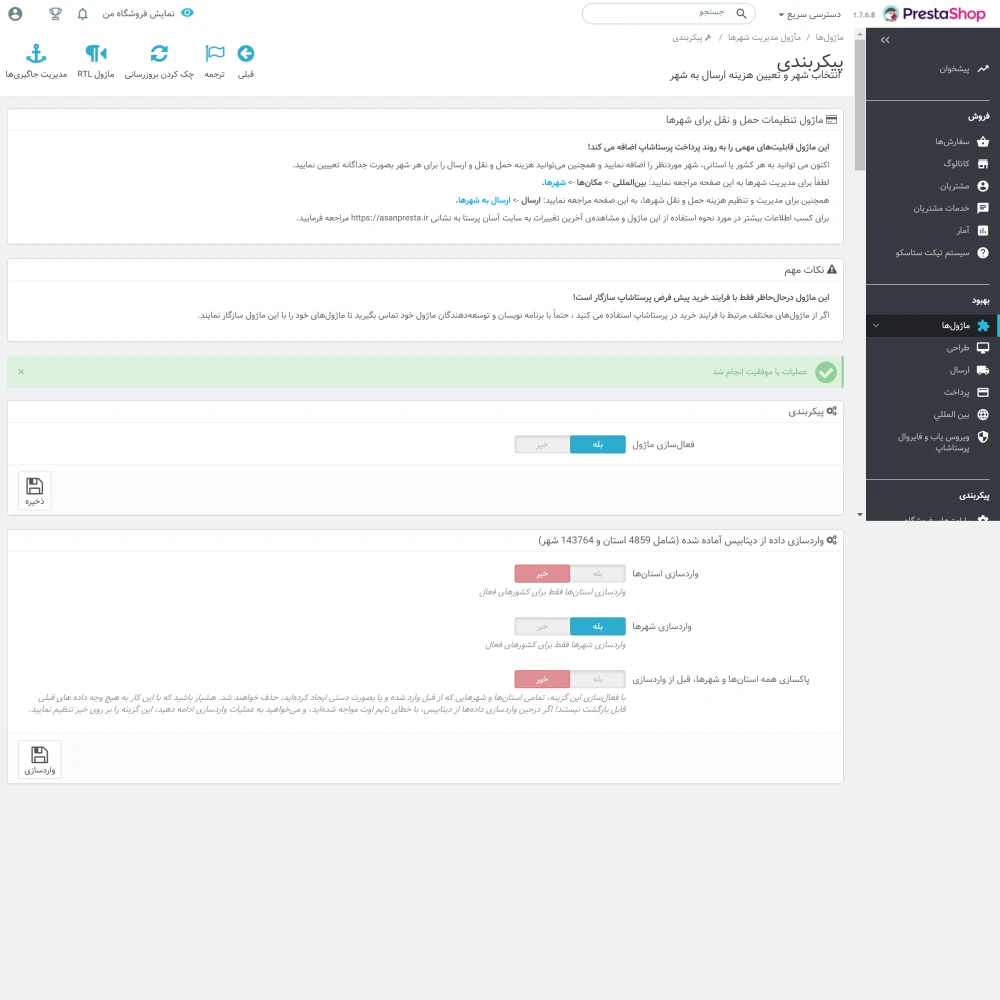Click the مدیریت جاگیری‌ها anchor icon
Viewport: 1000px width, 1000px height.
(36, 54)
